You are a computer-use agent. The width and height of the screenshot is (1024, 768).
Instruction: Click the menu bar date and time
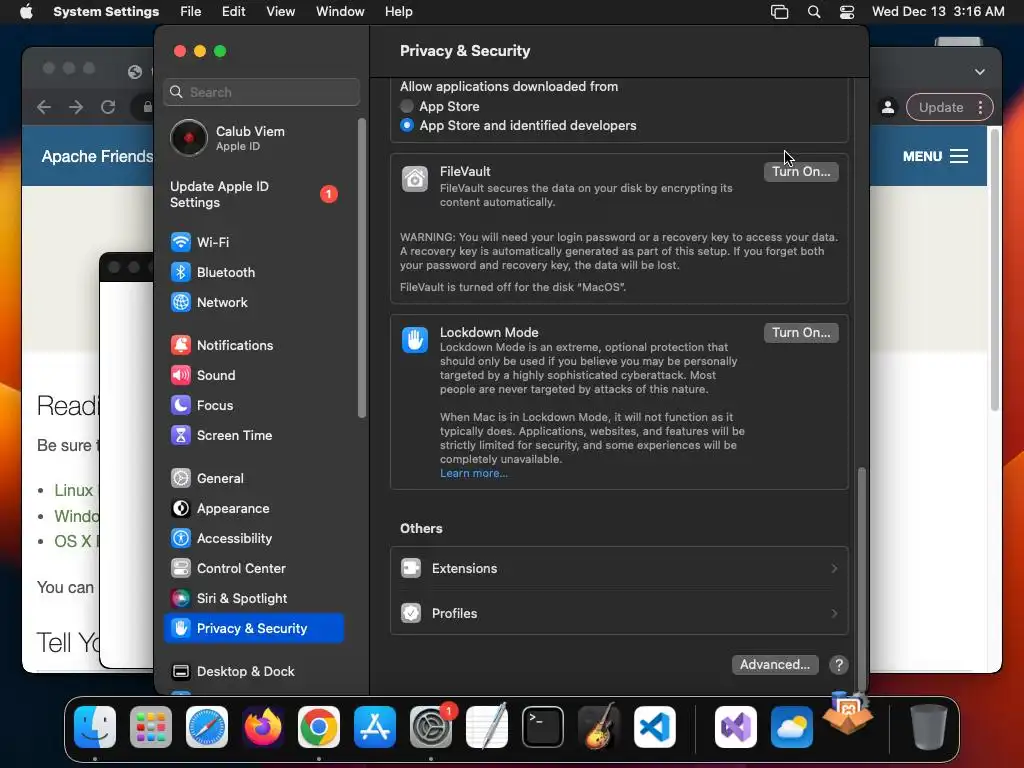click(x=938, y=12)
